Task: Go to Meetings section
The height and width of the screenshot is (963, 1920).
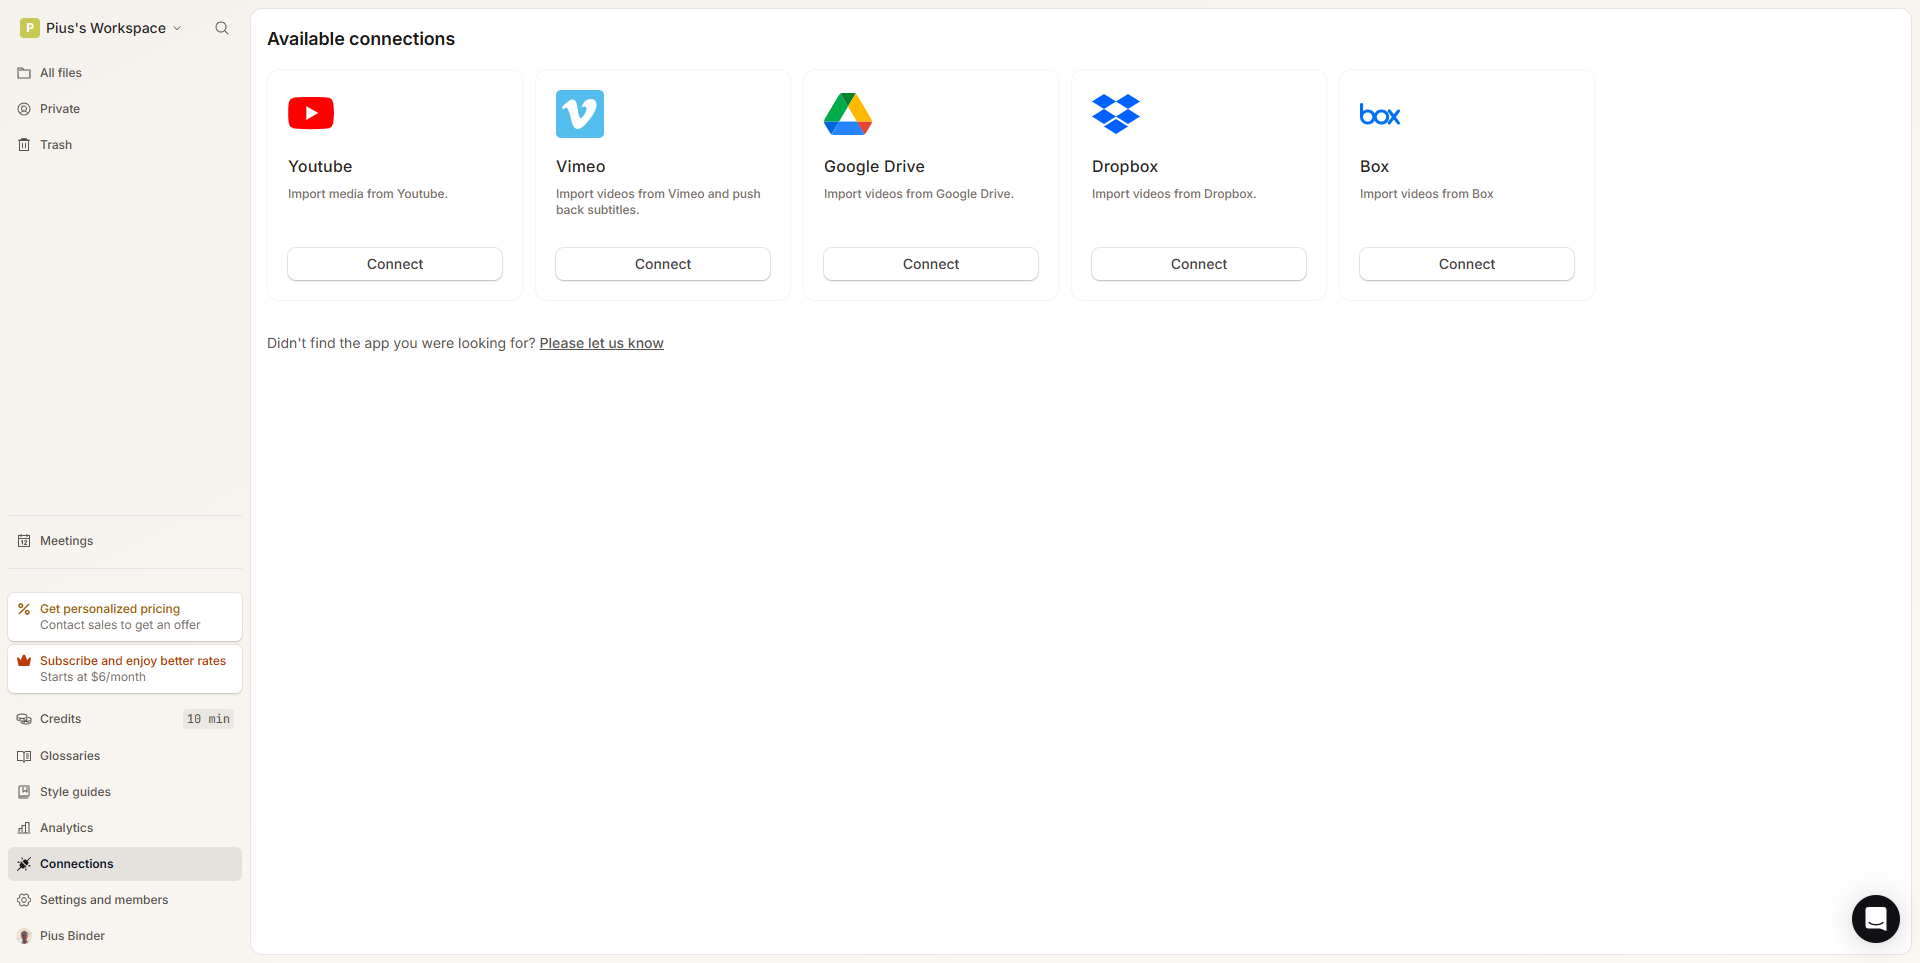Action: (66, 541)
